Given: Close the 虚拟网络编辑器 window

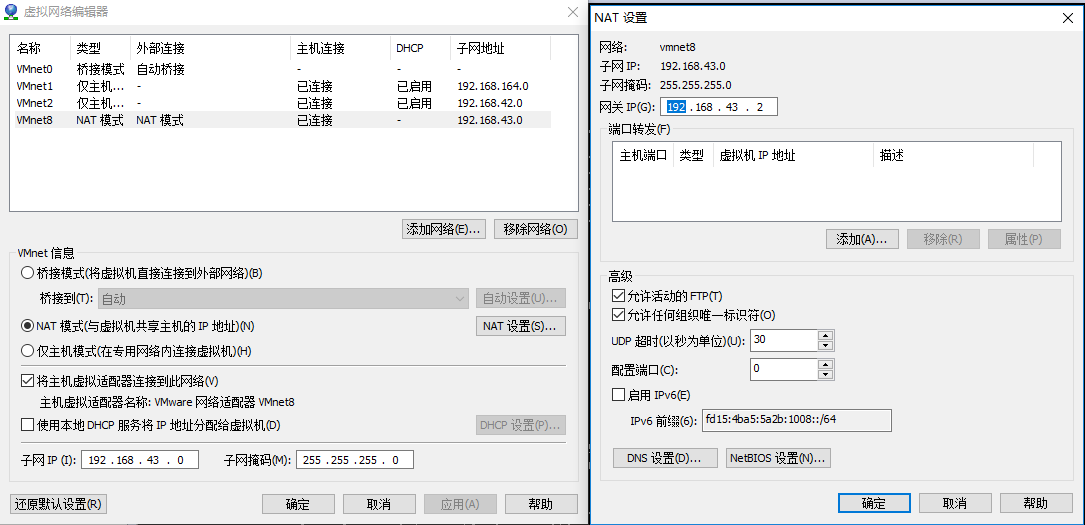Looking at the screenshot, I should point(573,12).
